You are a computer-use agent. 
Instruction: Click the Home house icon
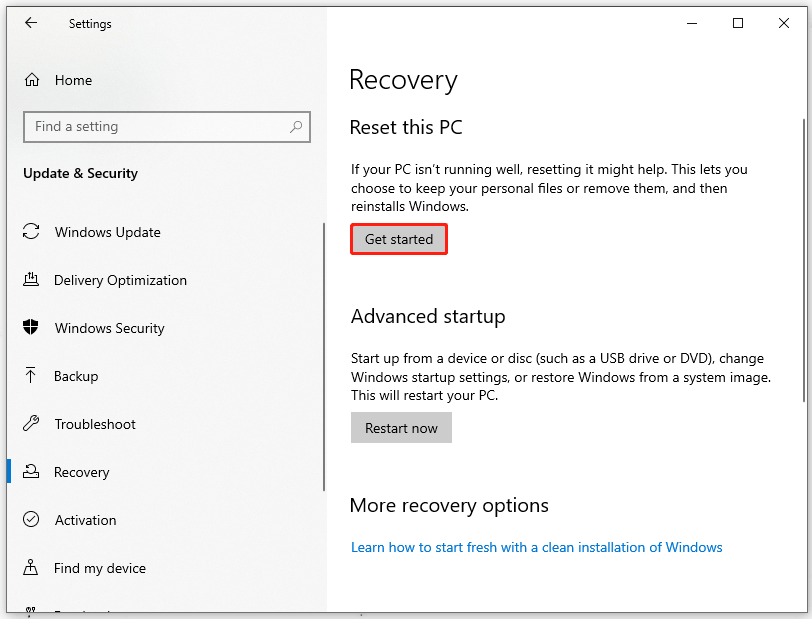[32, 80]
